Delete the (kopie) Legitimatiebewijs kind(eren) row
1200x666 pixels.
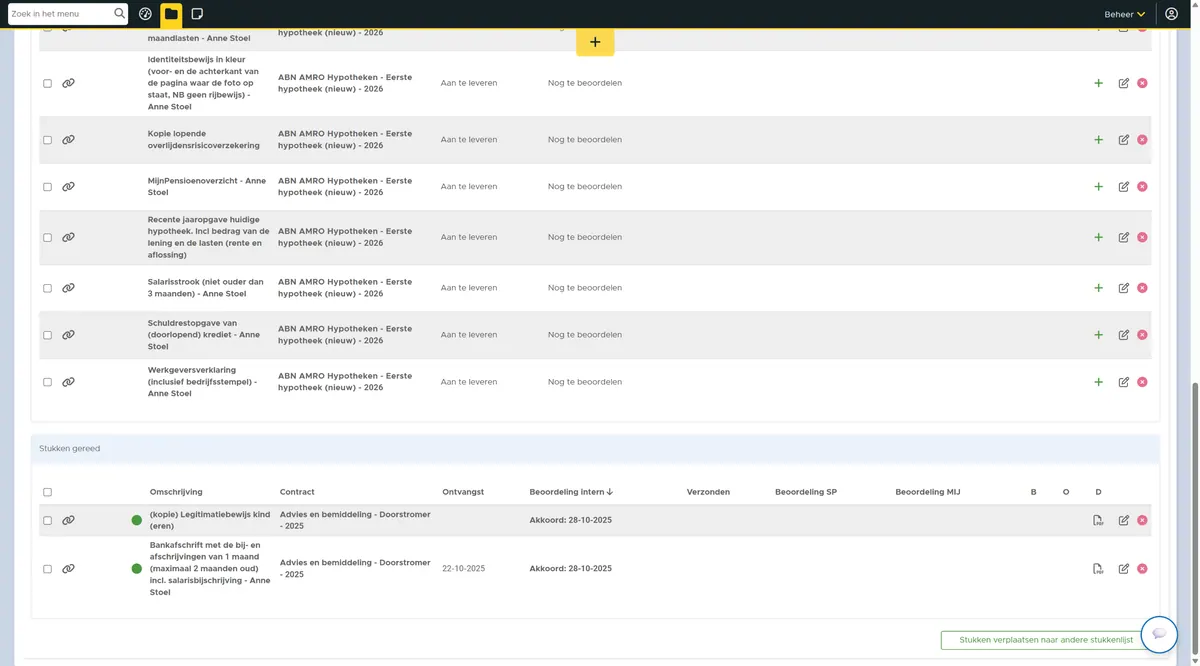tap(1142, 520)
